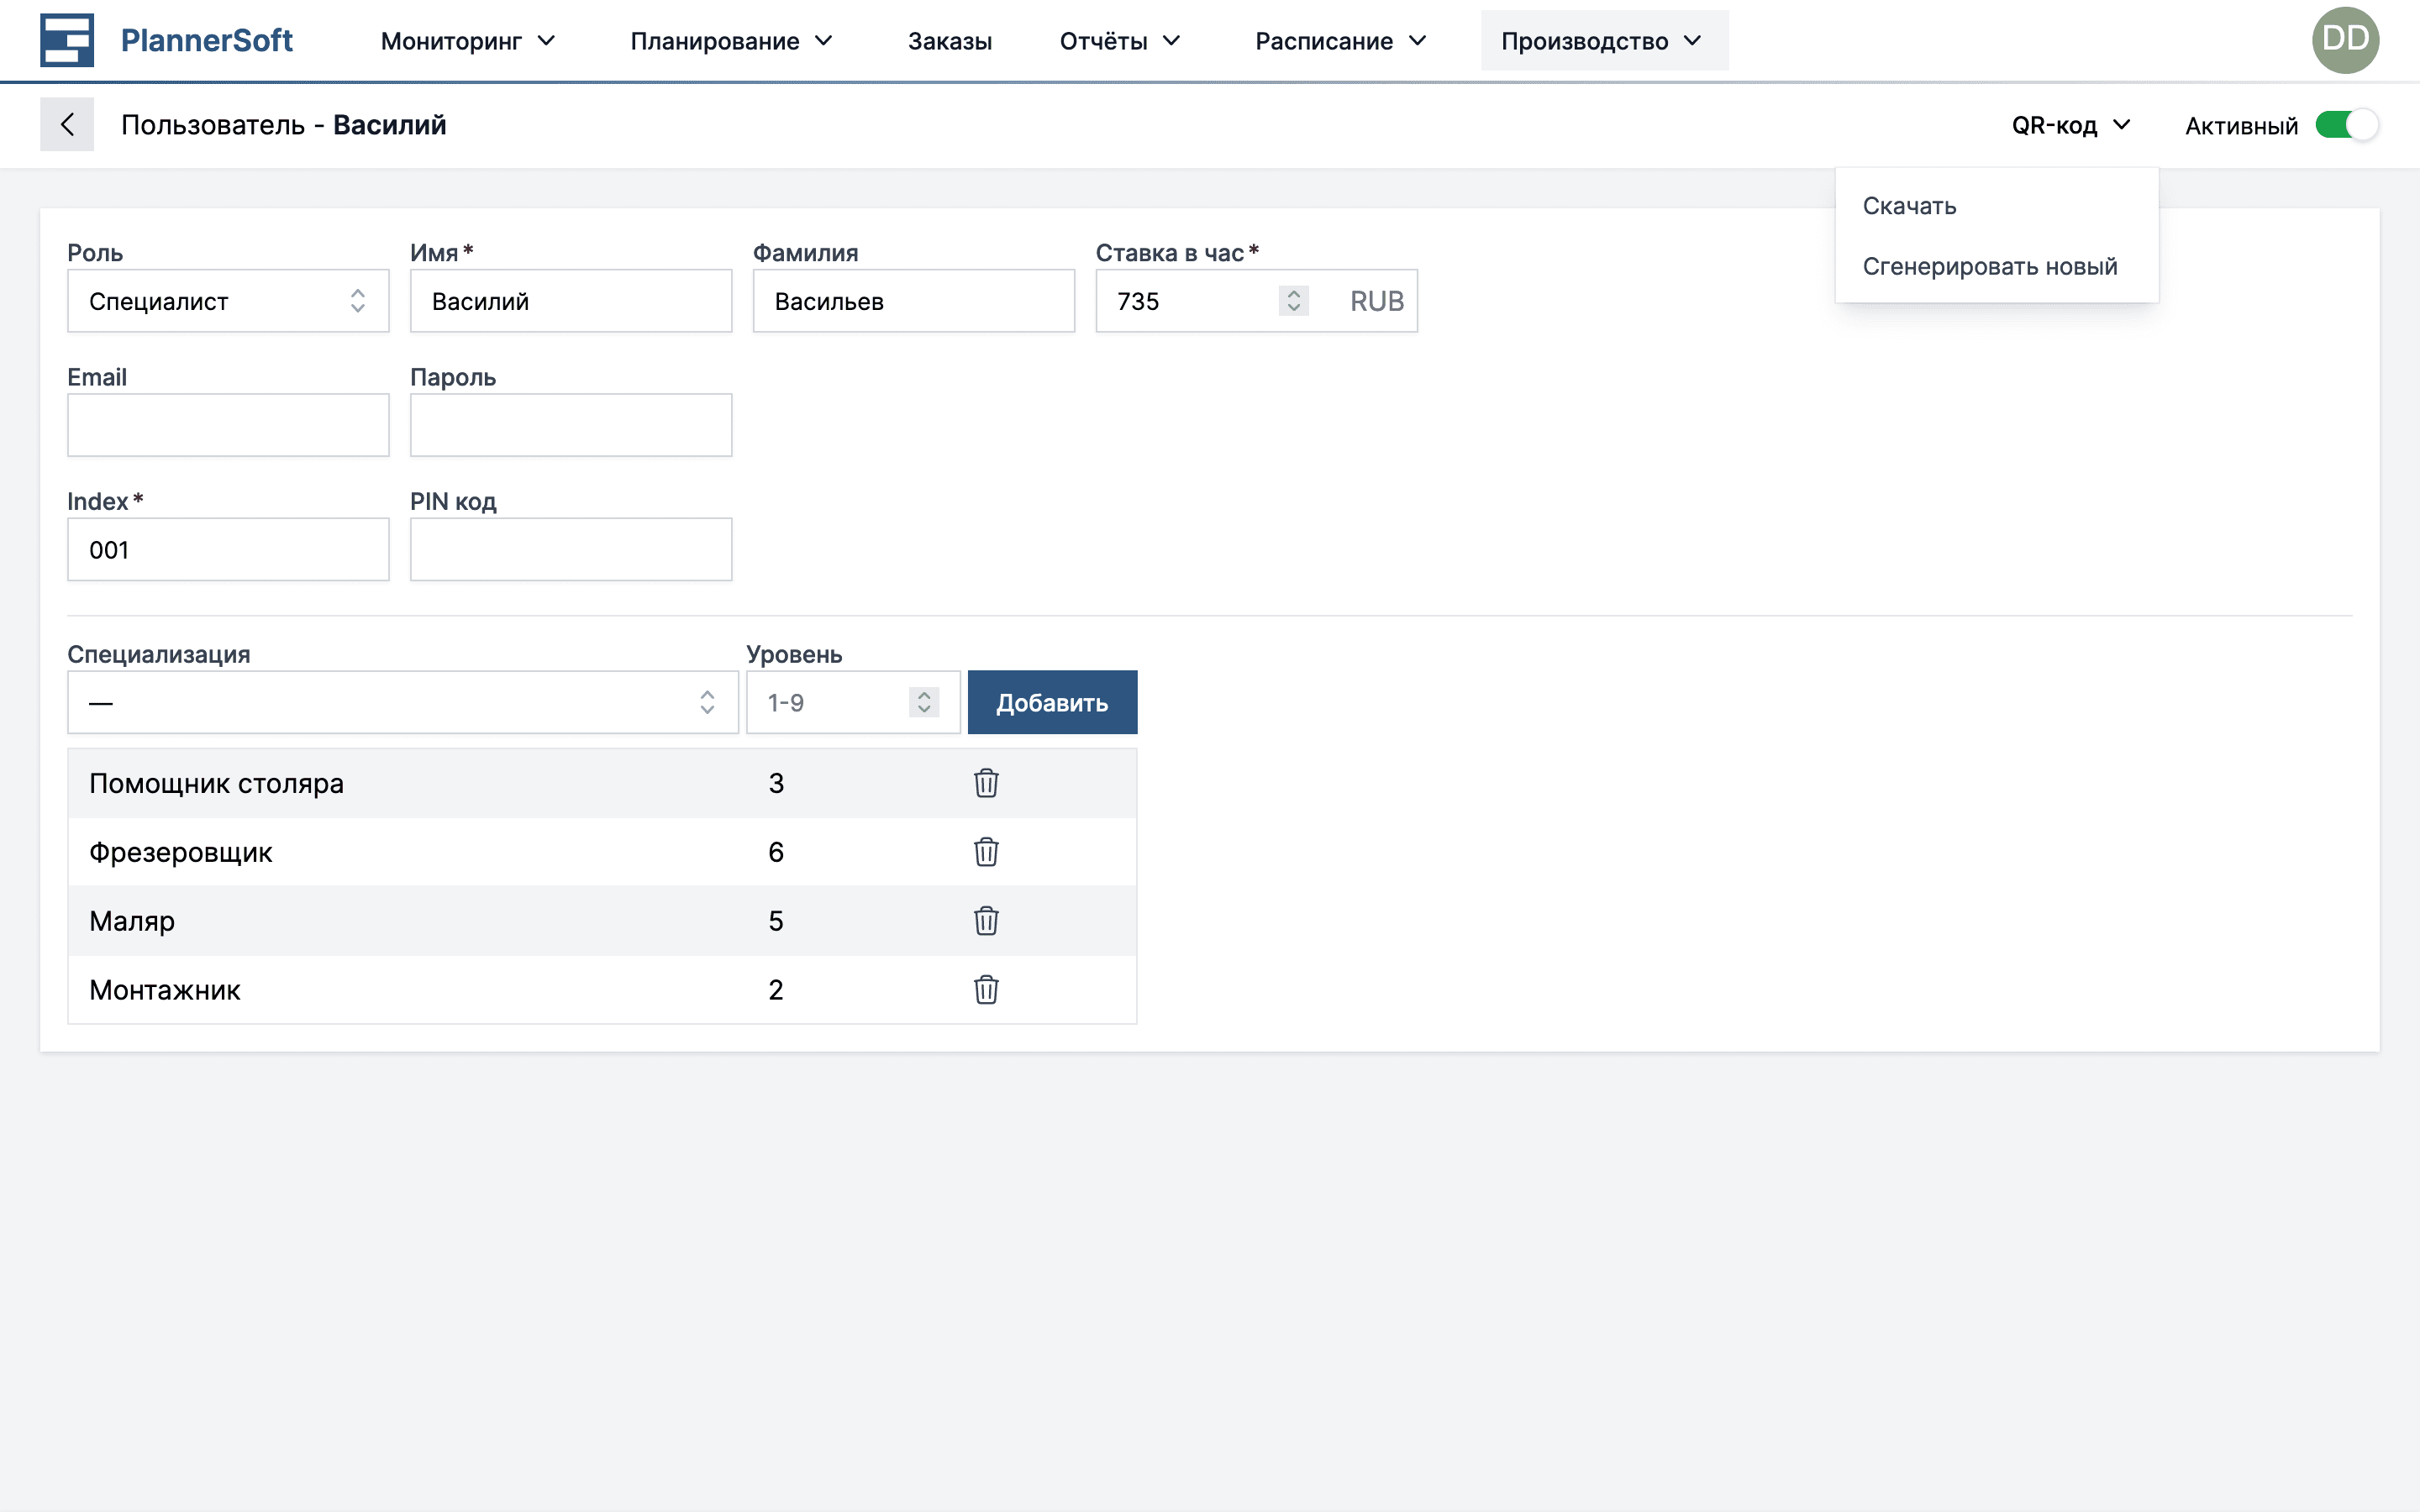Viewport: 2420px width, 1512px height.
Task: Toggle the Активный user switch
Action: tap(2346, 126)
